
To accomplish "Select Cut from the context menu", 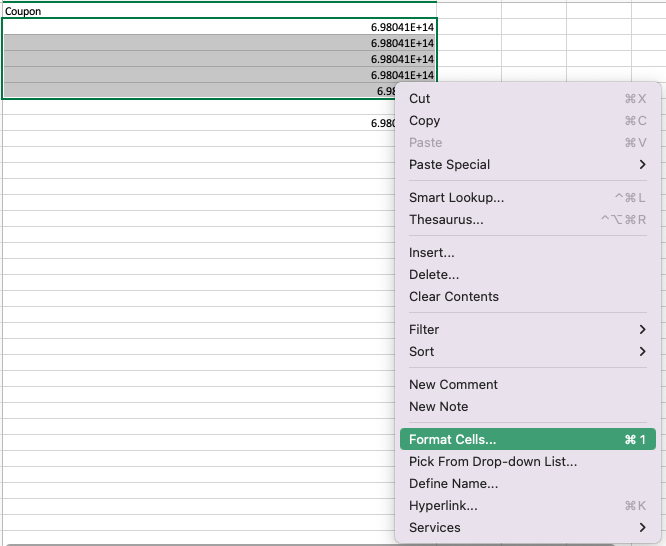I will (420, 99).
